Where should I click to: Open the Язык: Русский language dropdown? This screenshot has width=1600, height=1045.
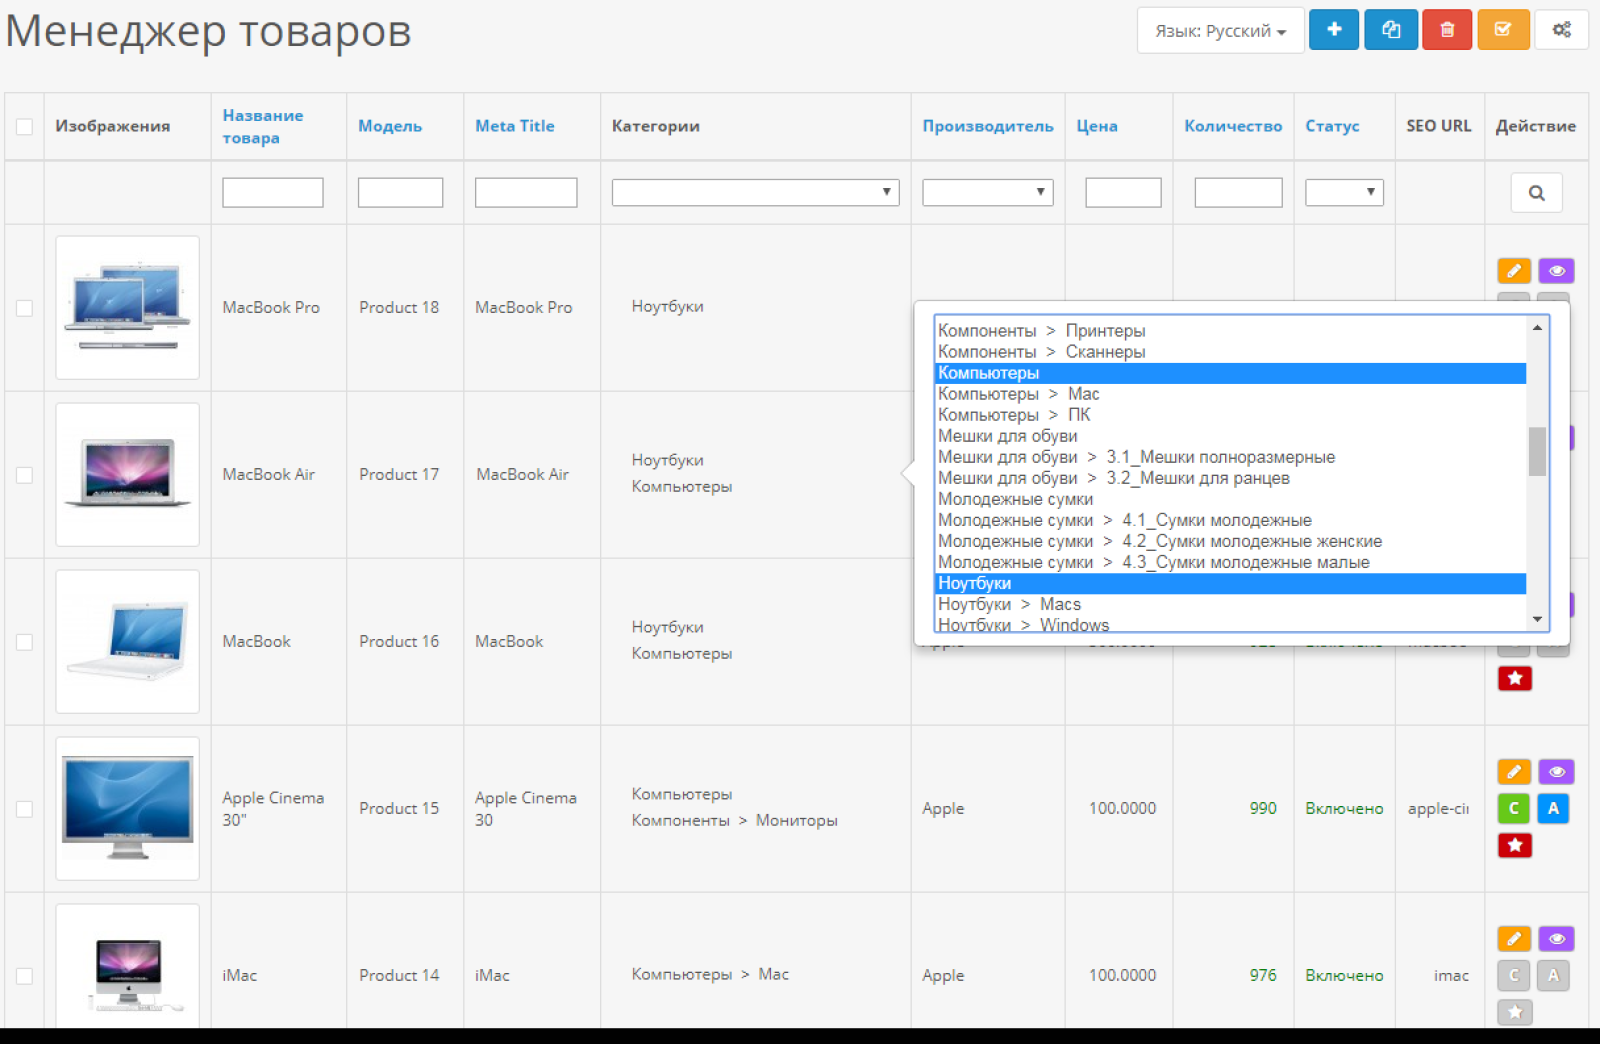[x=1220, y=30]
